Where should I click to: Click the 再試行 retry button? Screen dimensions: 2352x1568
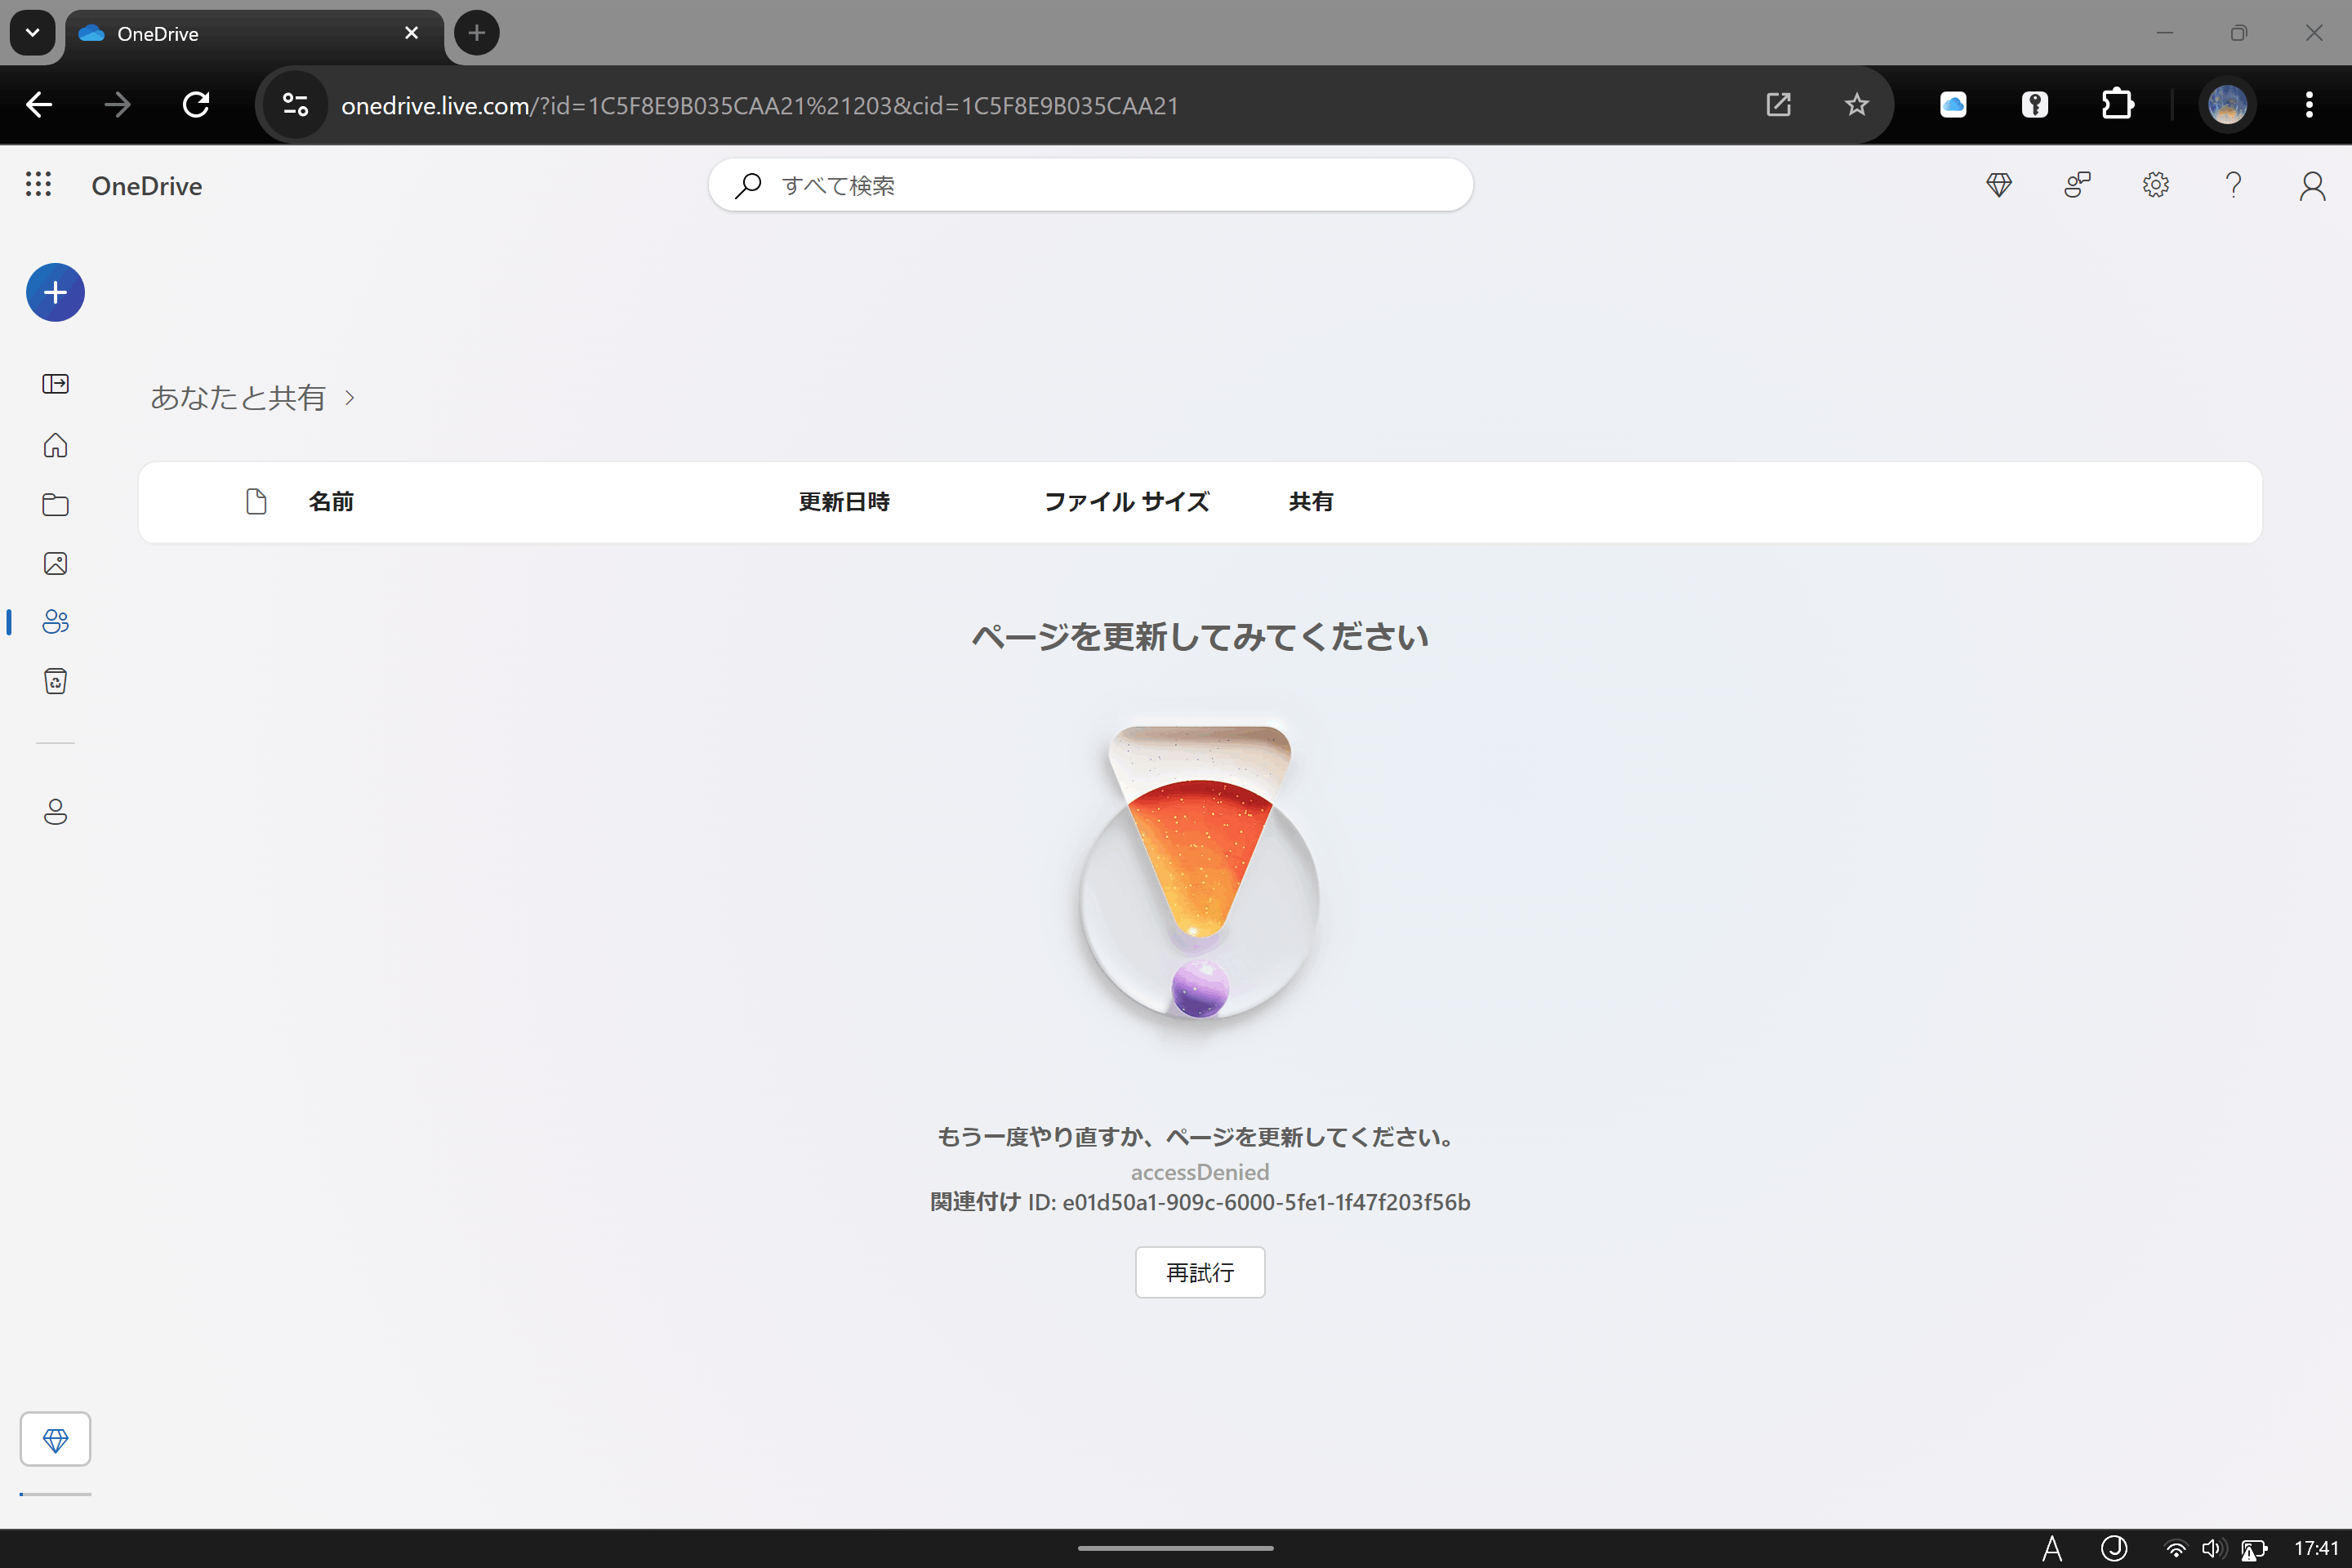[1200, 1272]
